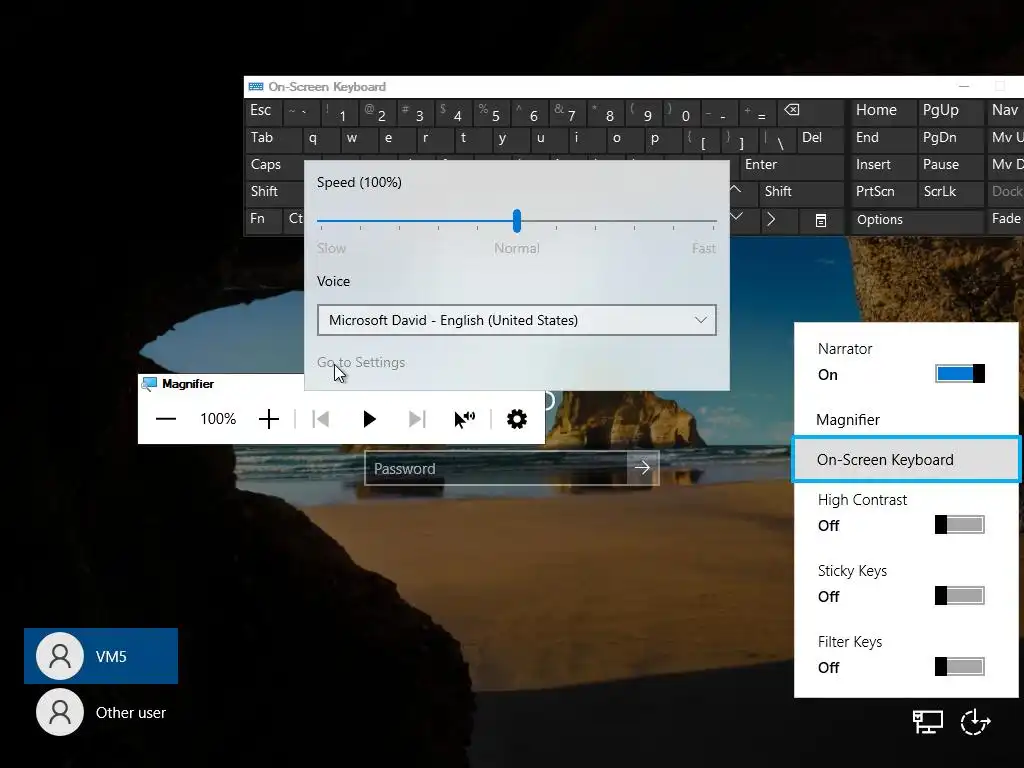The height and width of the screenshot is (768, 1024).
Task: Tap the PgDn key on keyboard
Action: [949, 138]
